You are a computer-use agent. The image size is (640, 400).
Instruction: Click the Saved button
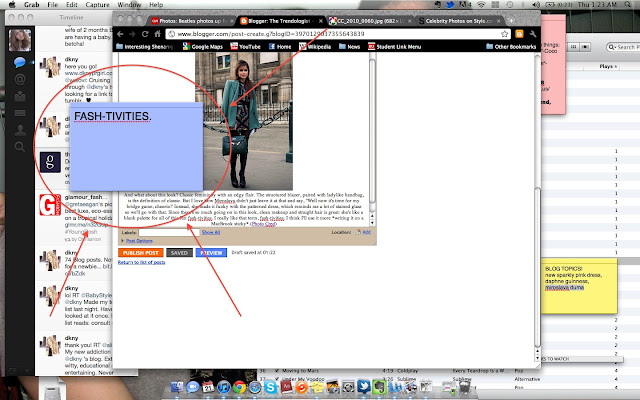(x=179, y=253)
